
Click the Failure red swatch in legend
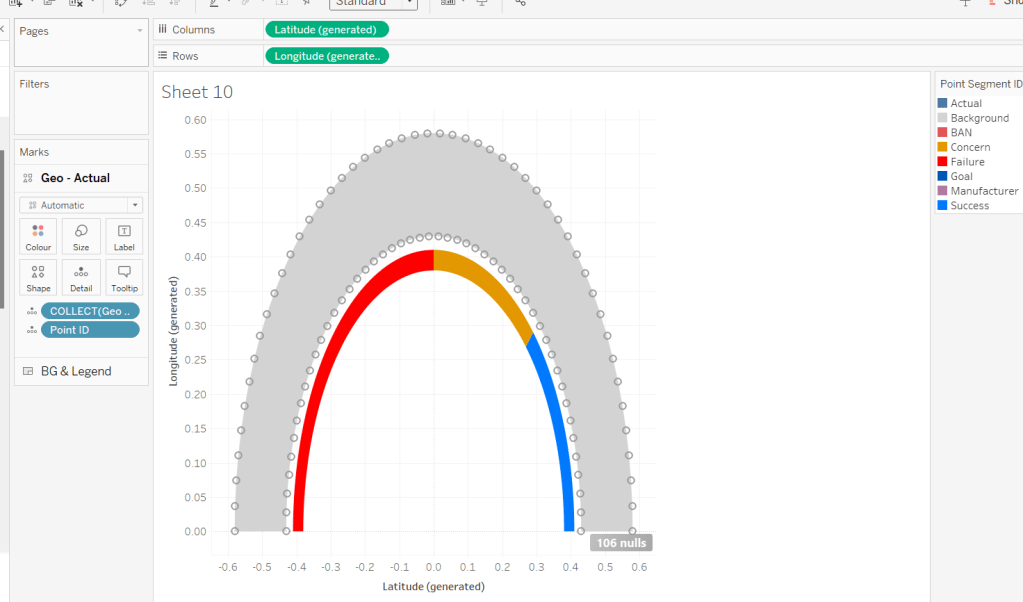pos(942,162)
